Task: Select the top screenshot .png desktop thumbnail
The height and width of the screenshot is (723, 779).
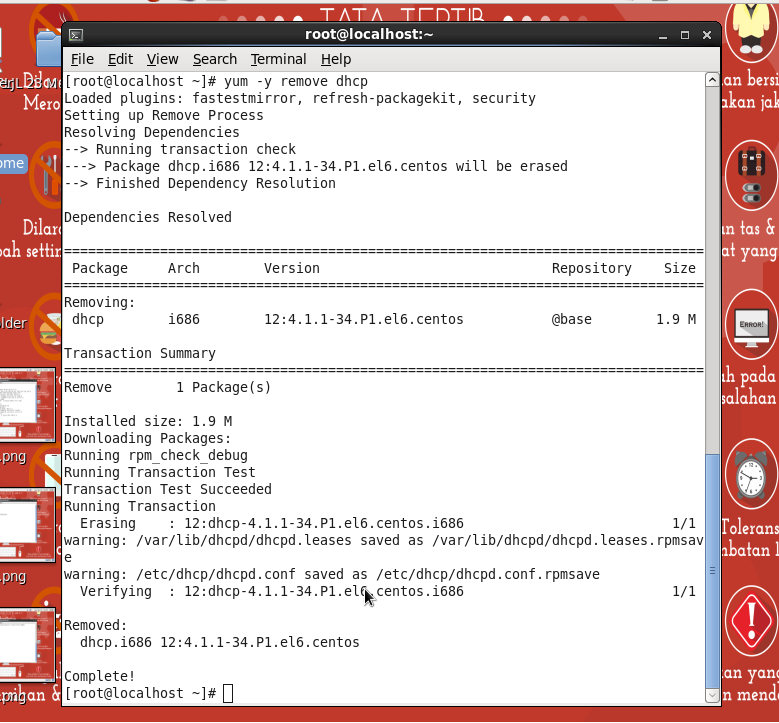Action: [27, 405]
